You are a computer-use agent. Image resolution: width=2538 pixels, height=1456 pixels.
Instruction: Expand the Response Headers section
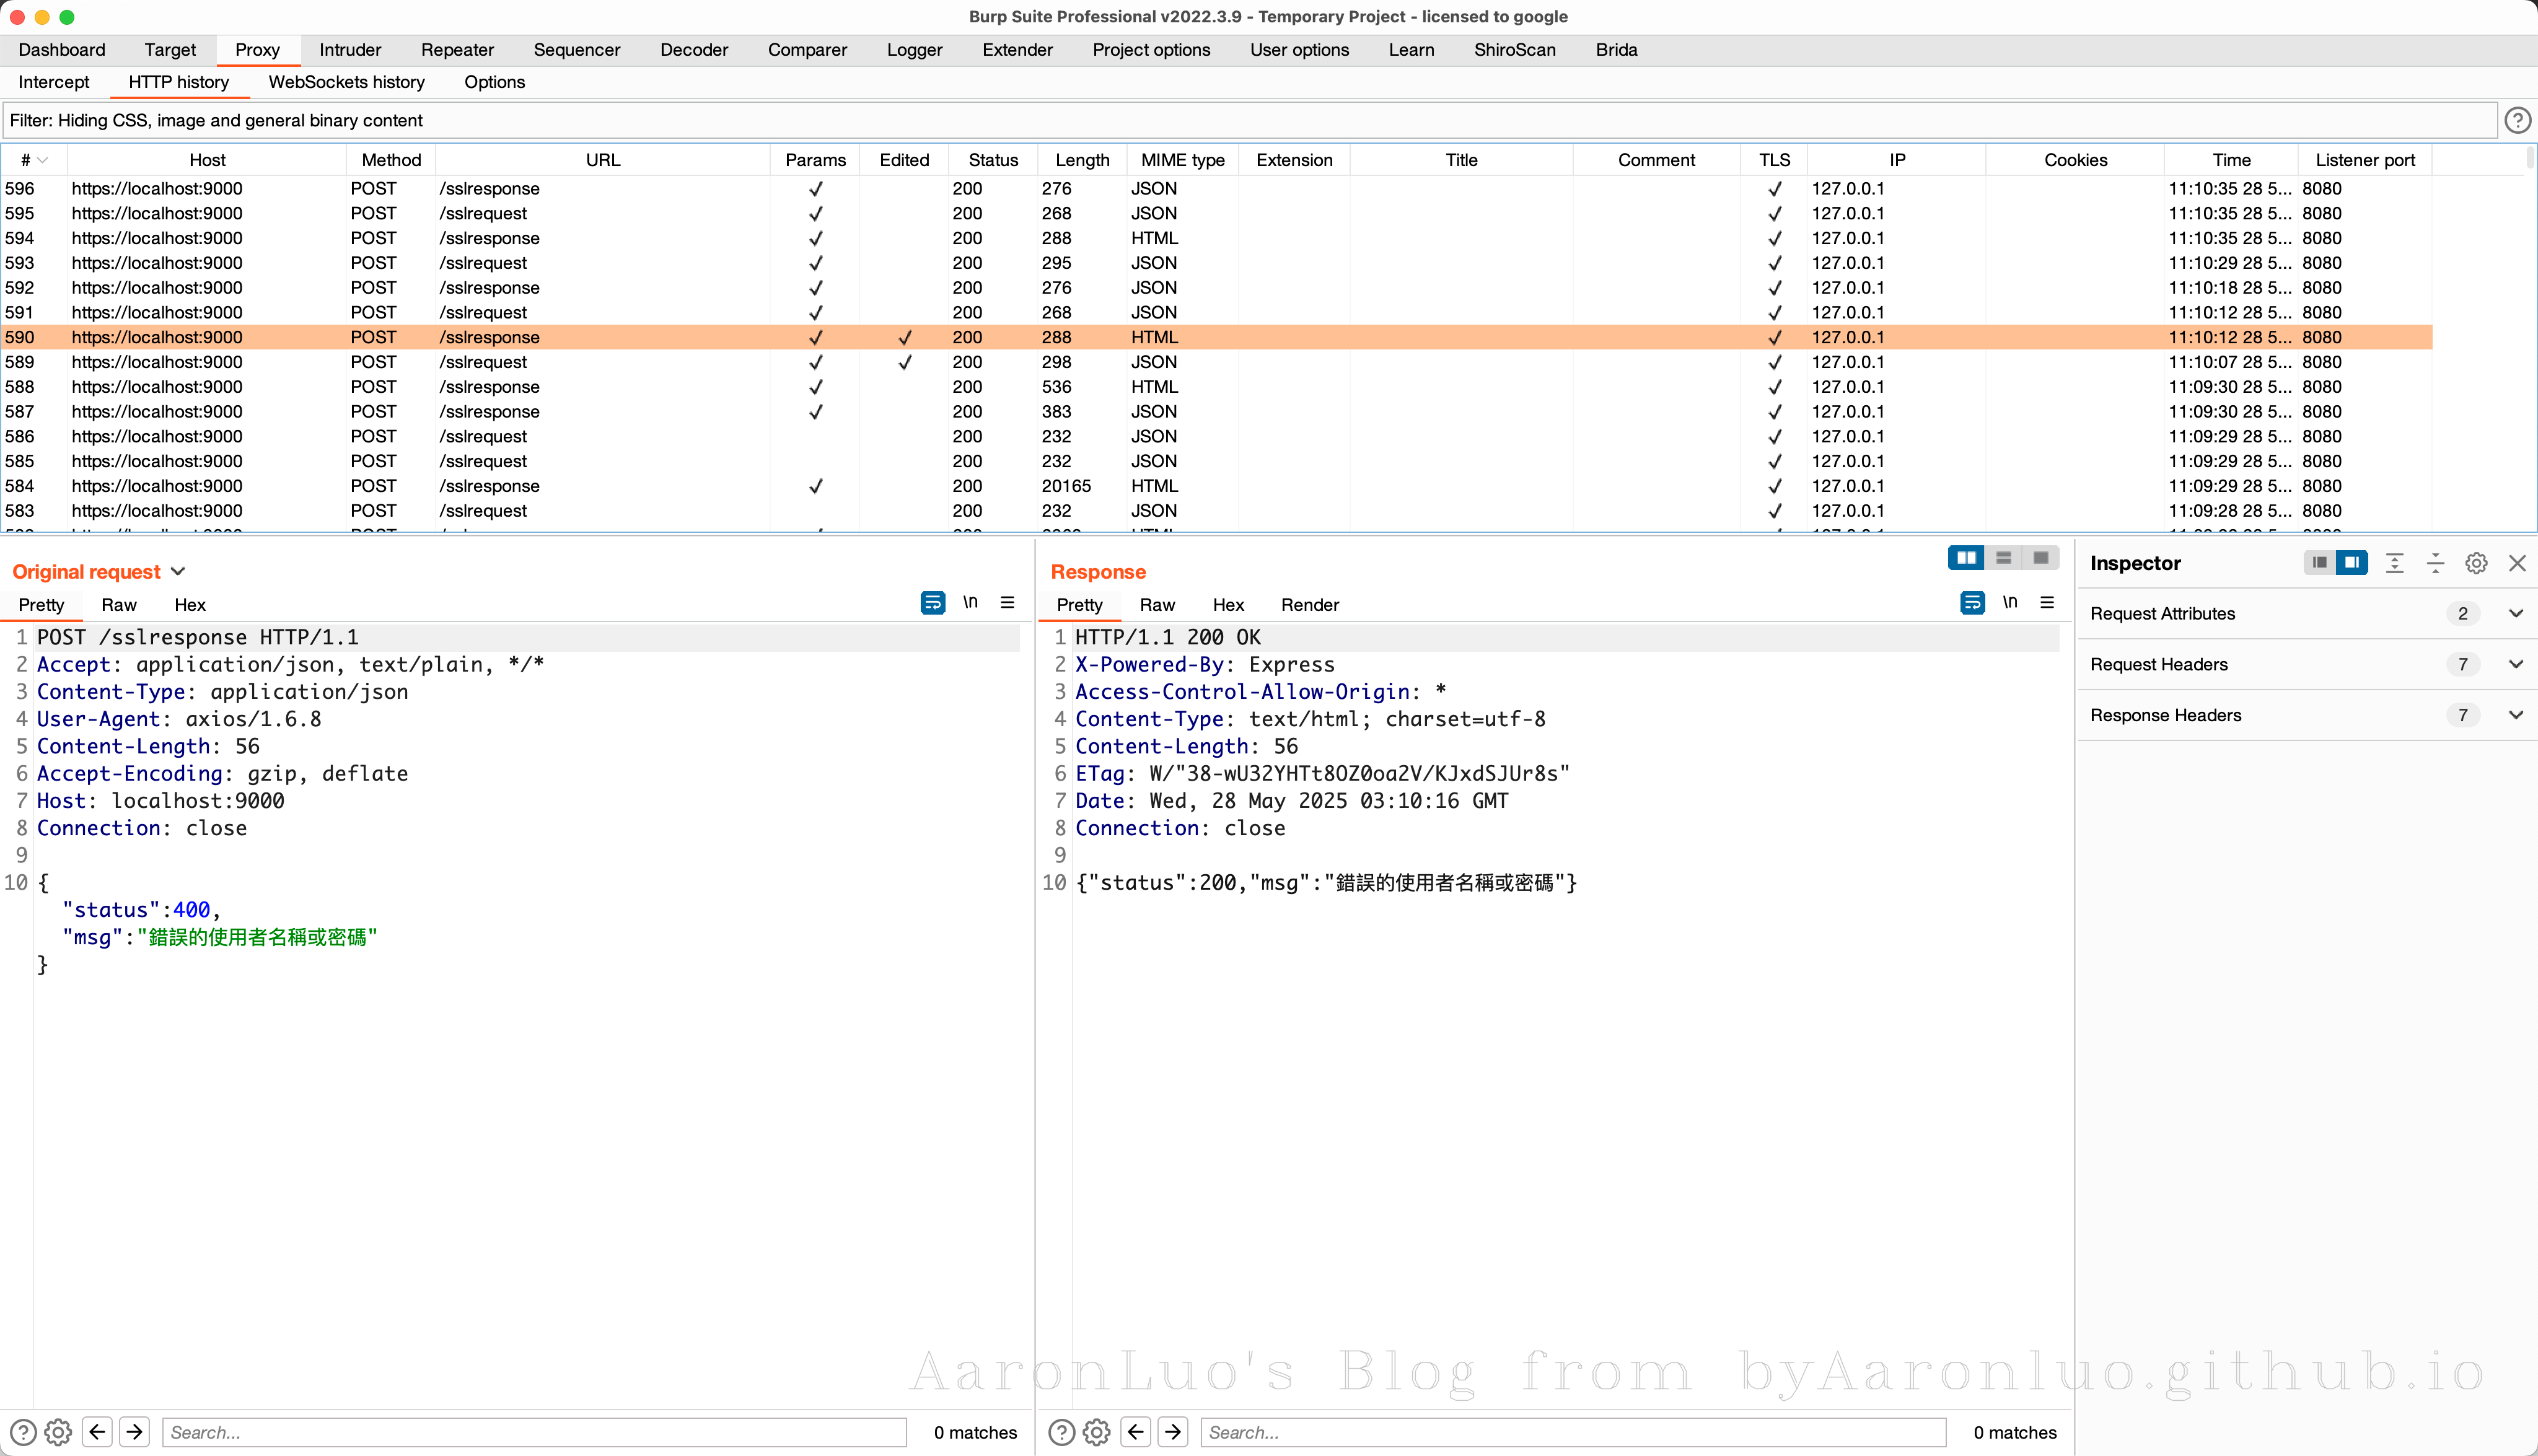pyautogui.click(x=2516, y=715)
